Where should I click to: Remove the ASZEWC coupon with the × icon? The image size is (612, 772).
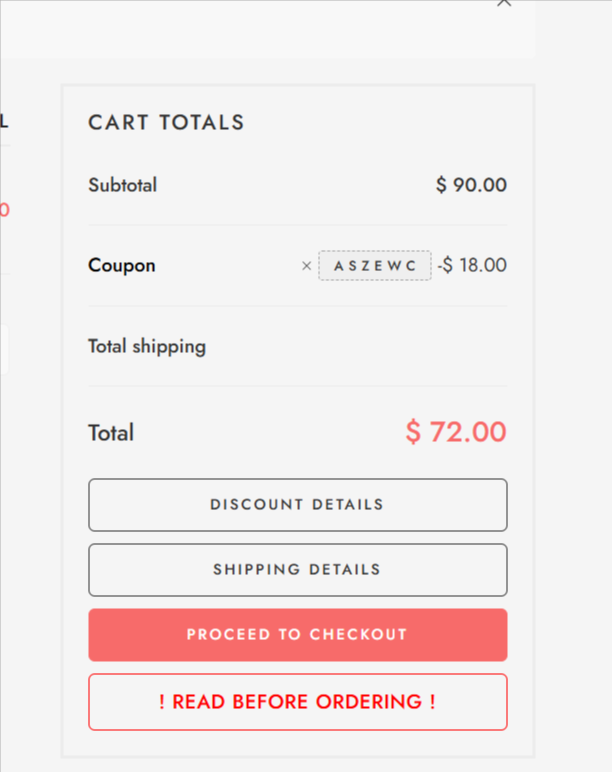tap(306, 266)
